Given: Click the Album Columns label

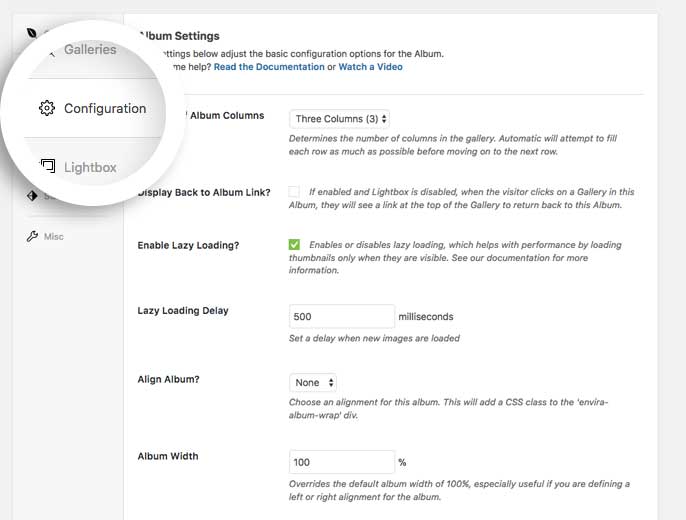Looking at the screenshot, I should (227, 115).
